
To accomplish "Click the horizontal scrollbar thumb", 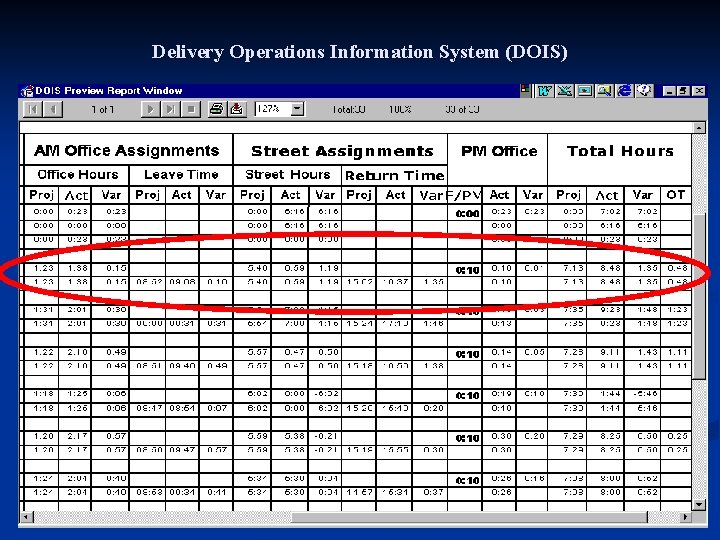I will (469, 517).
